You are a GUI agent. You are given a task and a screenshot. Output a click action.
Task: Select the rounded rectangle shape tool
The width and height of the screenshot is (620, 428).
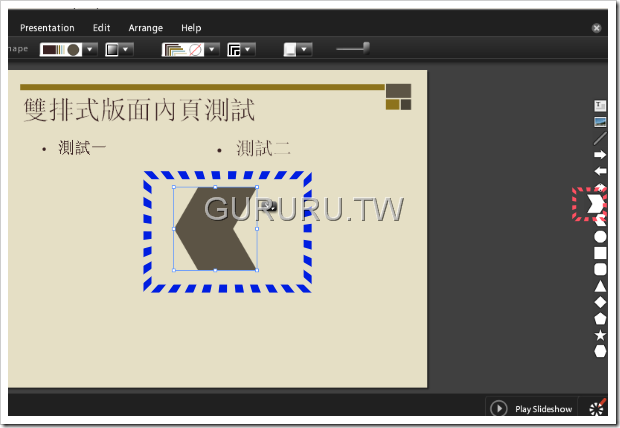[600, 269]
